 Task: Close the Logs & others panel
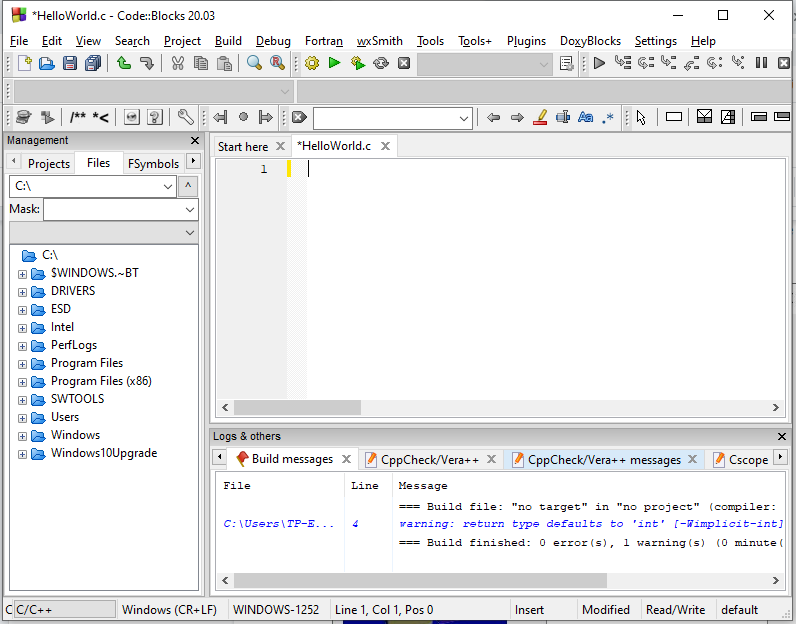[782, 437]
